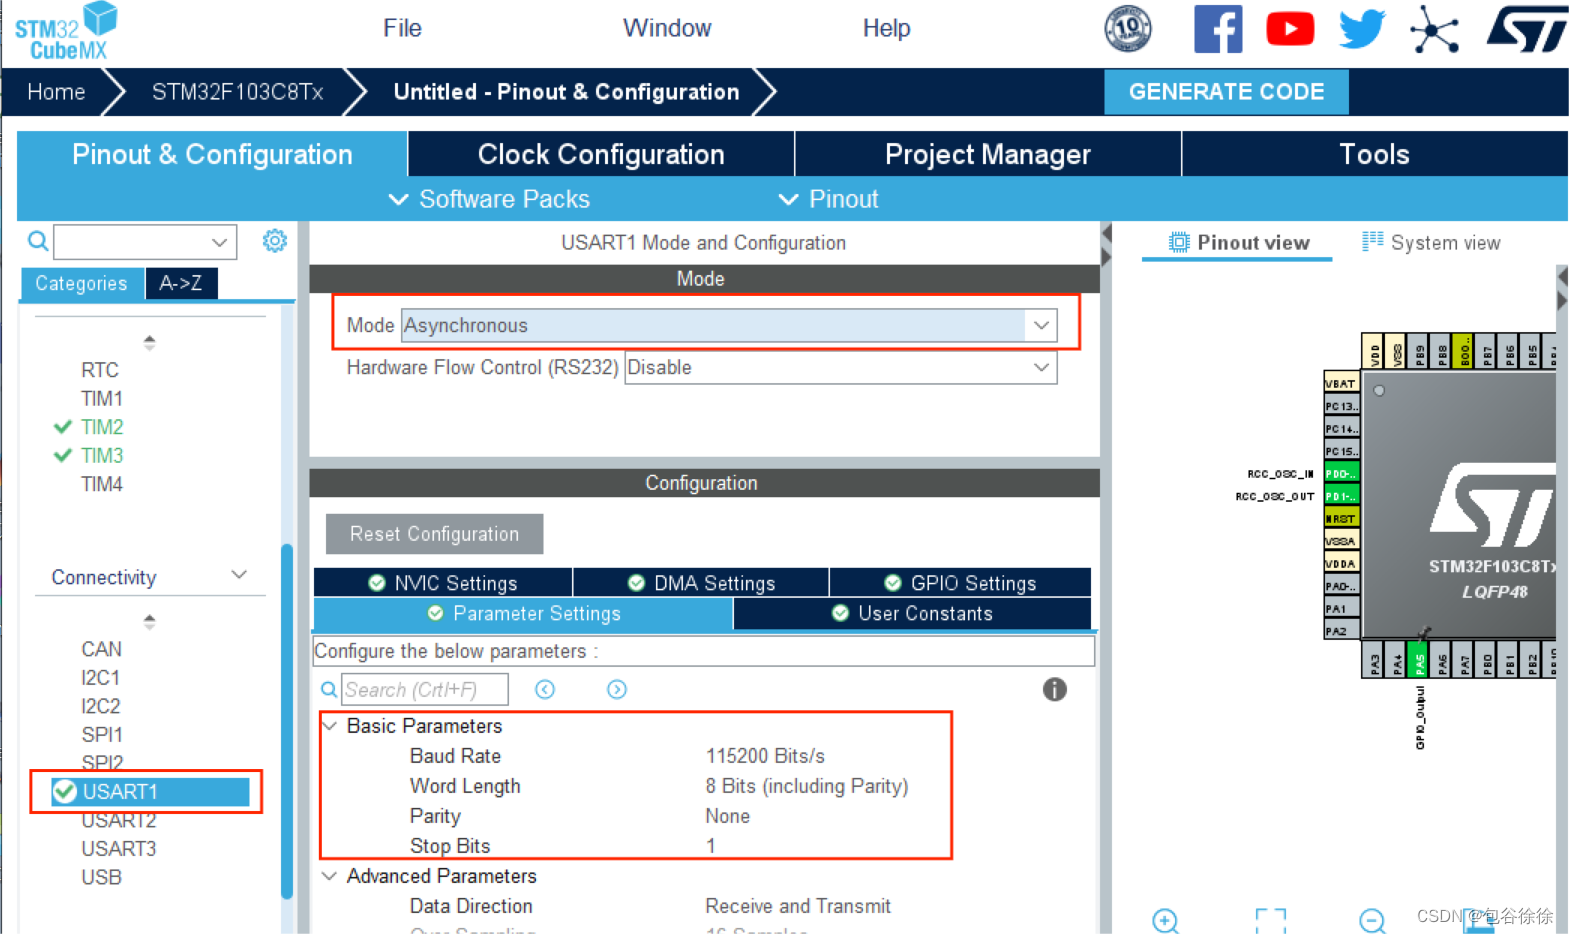Open User Constants tab
Image resolution: width=1569 pixels, height=934 pixels.
912,613
